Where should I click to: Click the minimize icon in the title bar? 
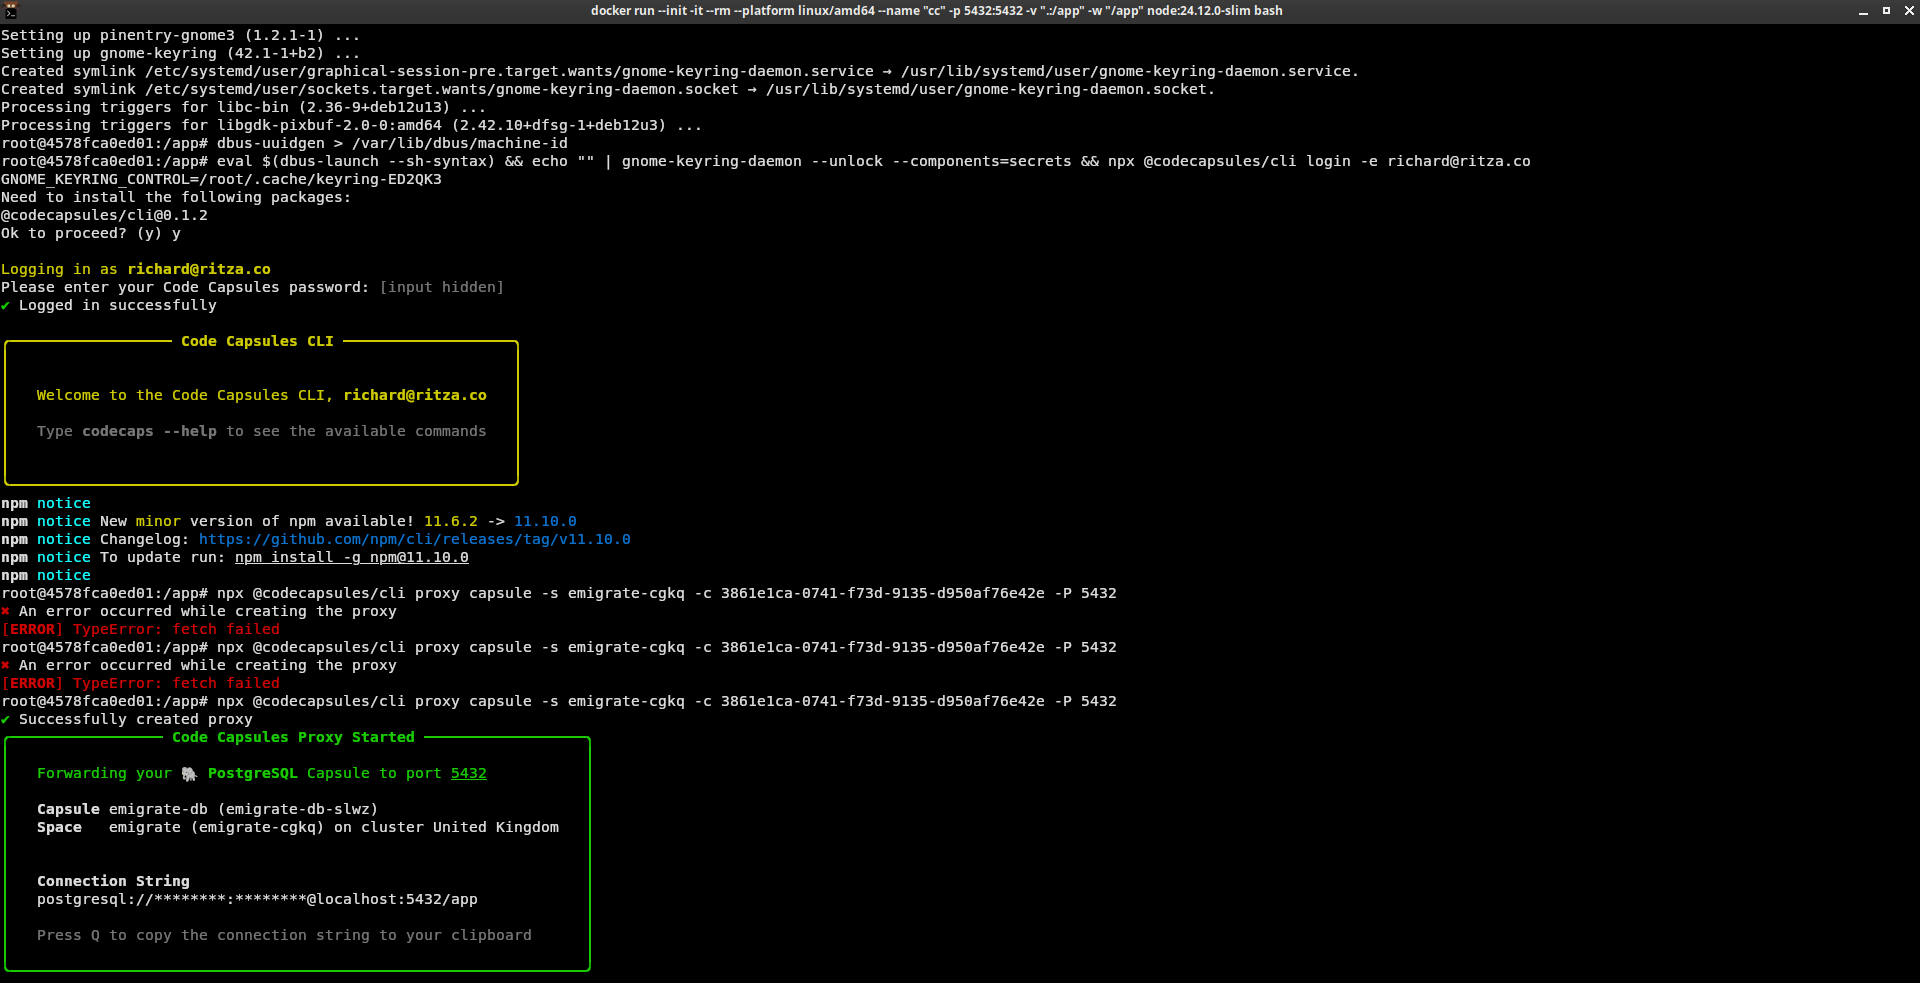[x=1861, y=11]
